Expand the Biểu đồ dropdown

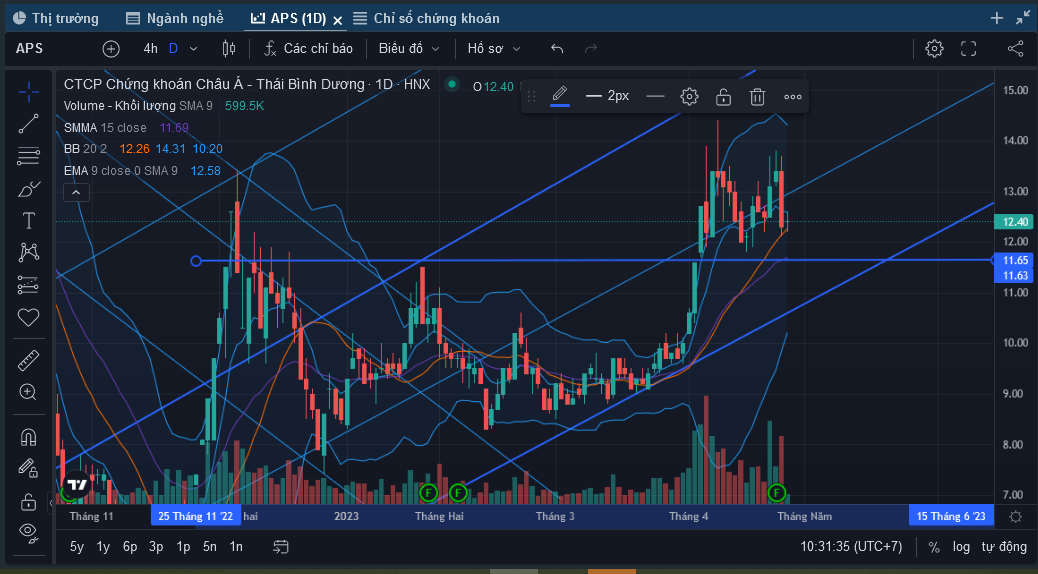click(x=408, y=48)
